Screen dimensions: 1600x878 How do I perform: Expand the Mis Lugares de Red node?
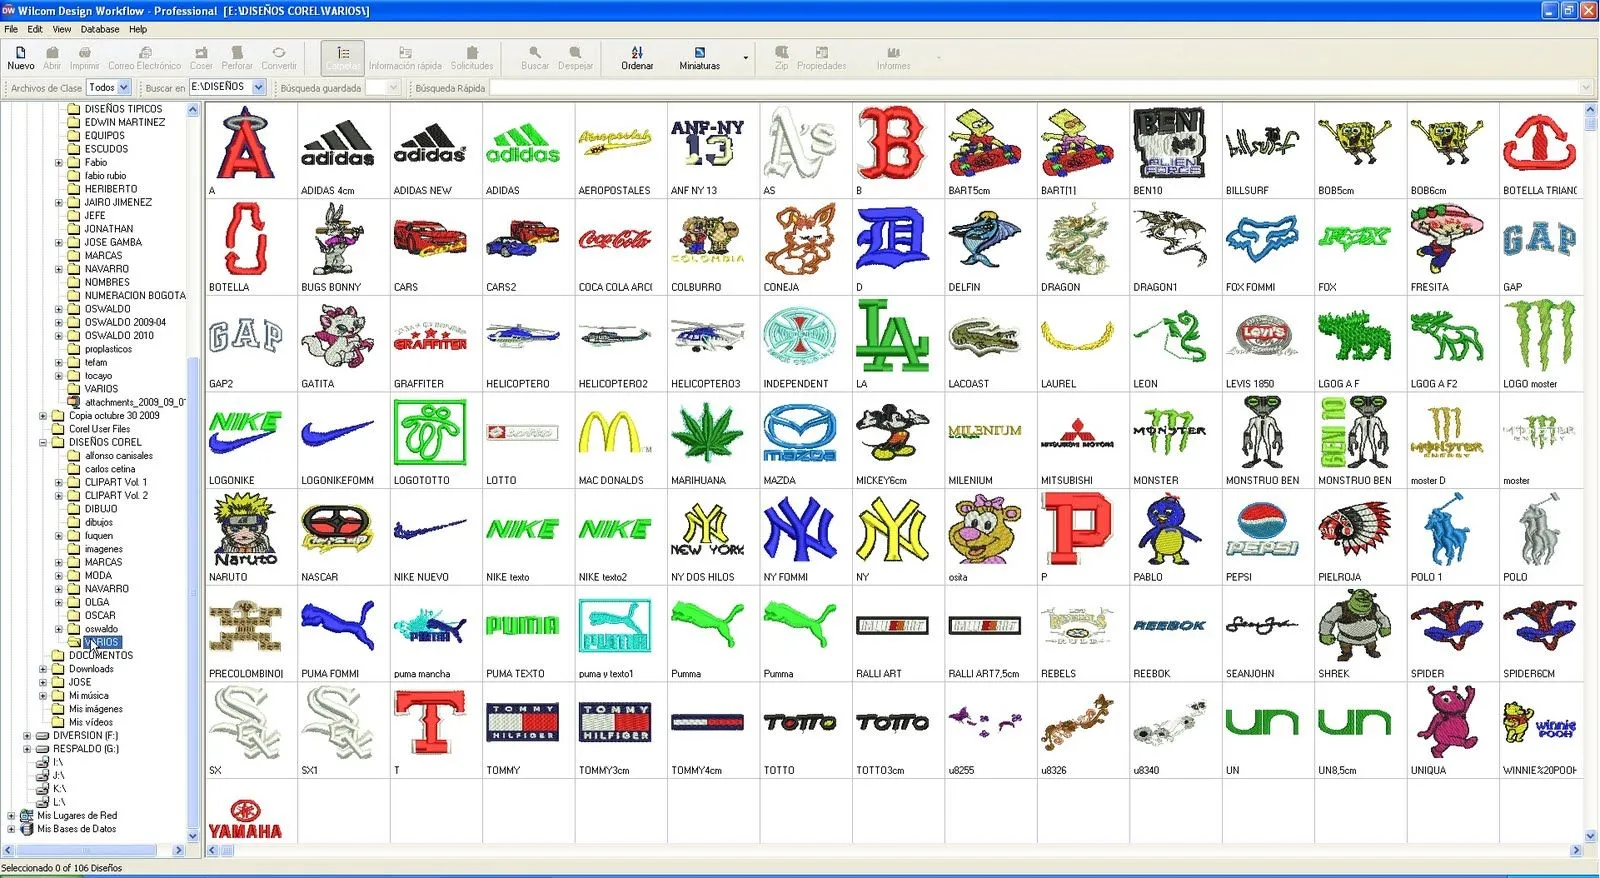click(x=11, y=816)
